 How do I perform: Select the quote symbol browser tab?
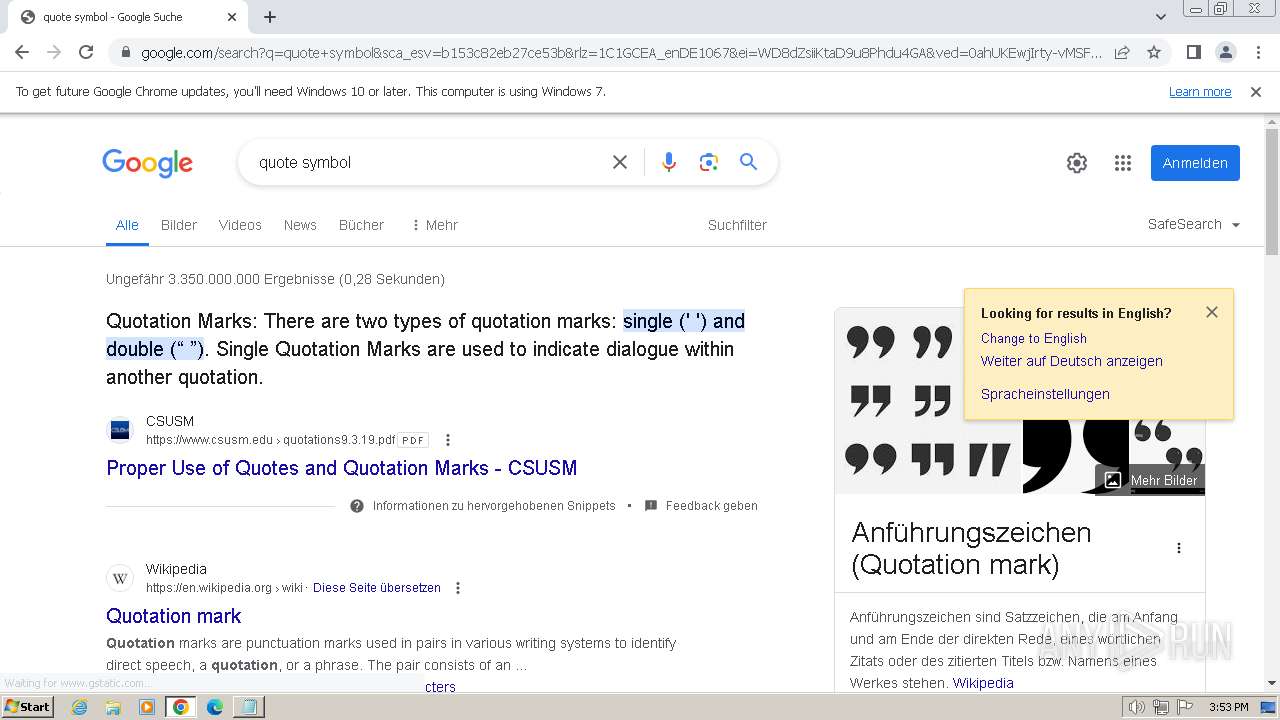(127, 17)
